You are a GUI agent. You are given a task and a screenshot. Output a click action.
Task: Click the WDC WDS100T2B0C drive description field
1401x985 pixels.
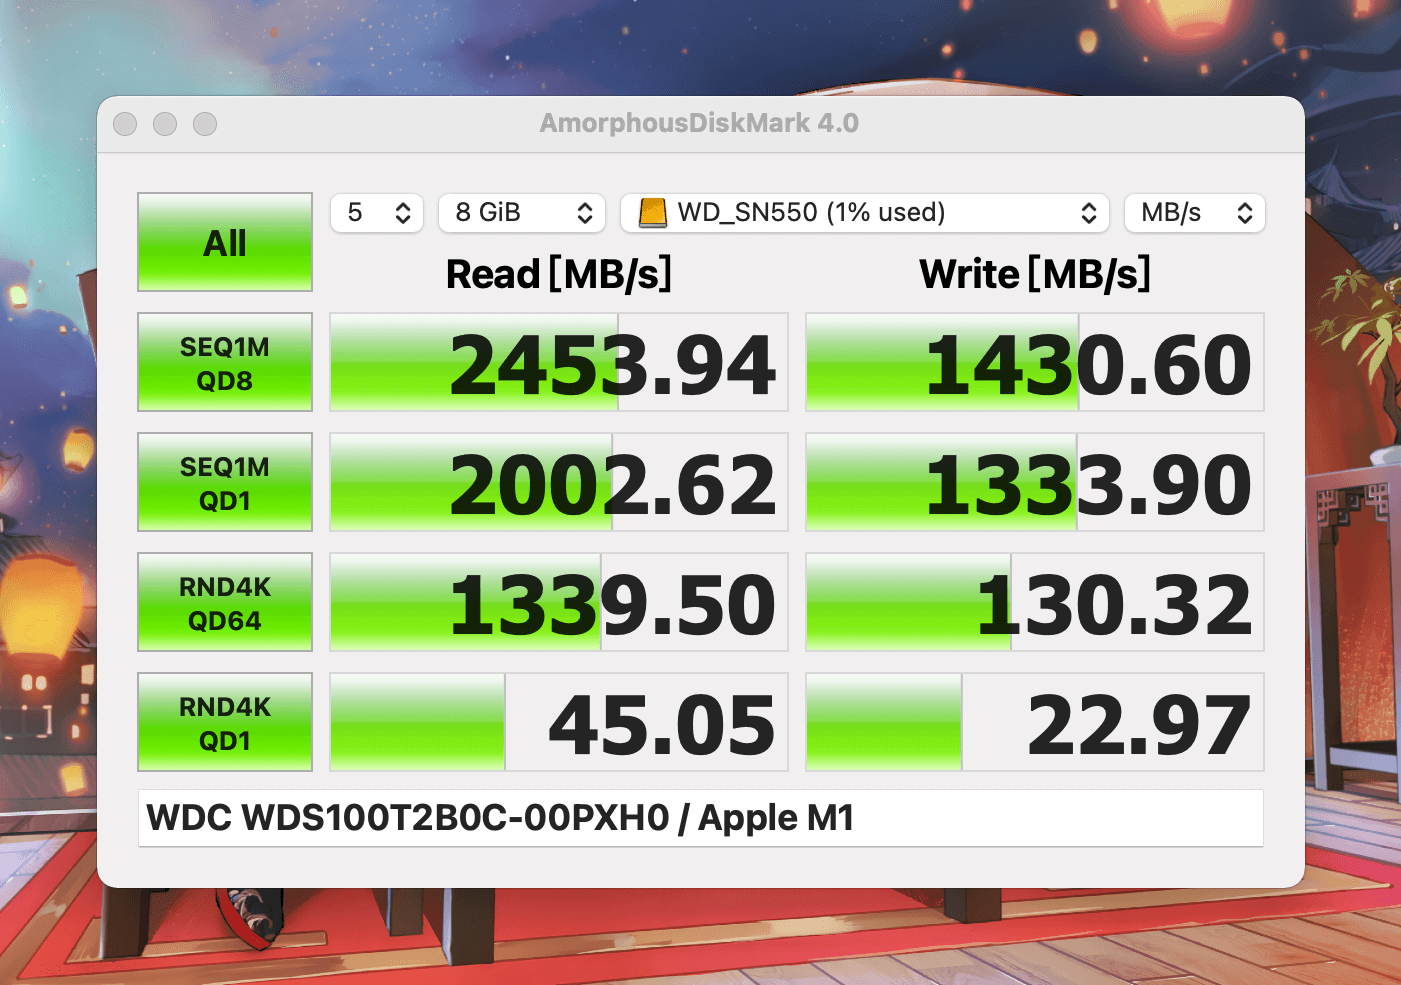point(700,818)
